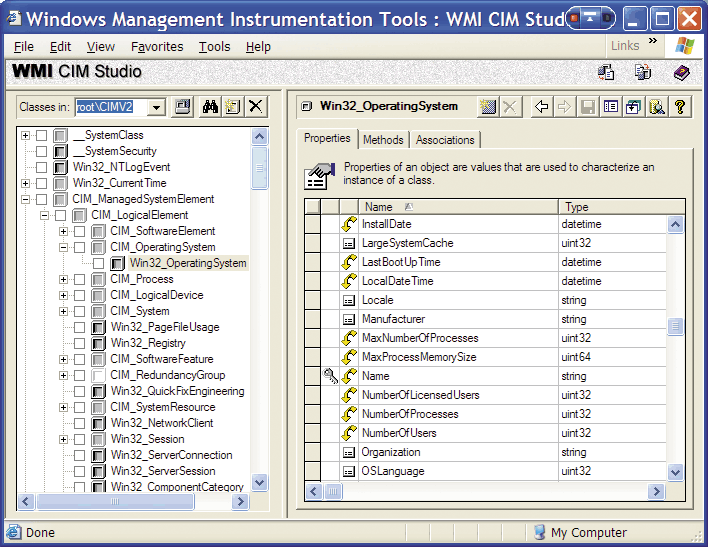Sort by the Type column header

pos(621,207)
